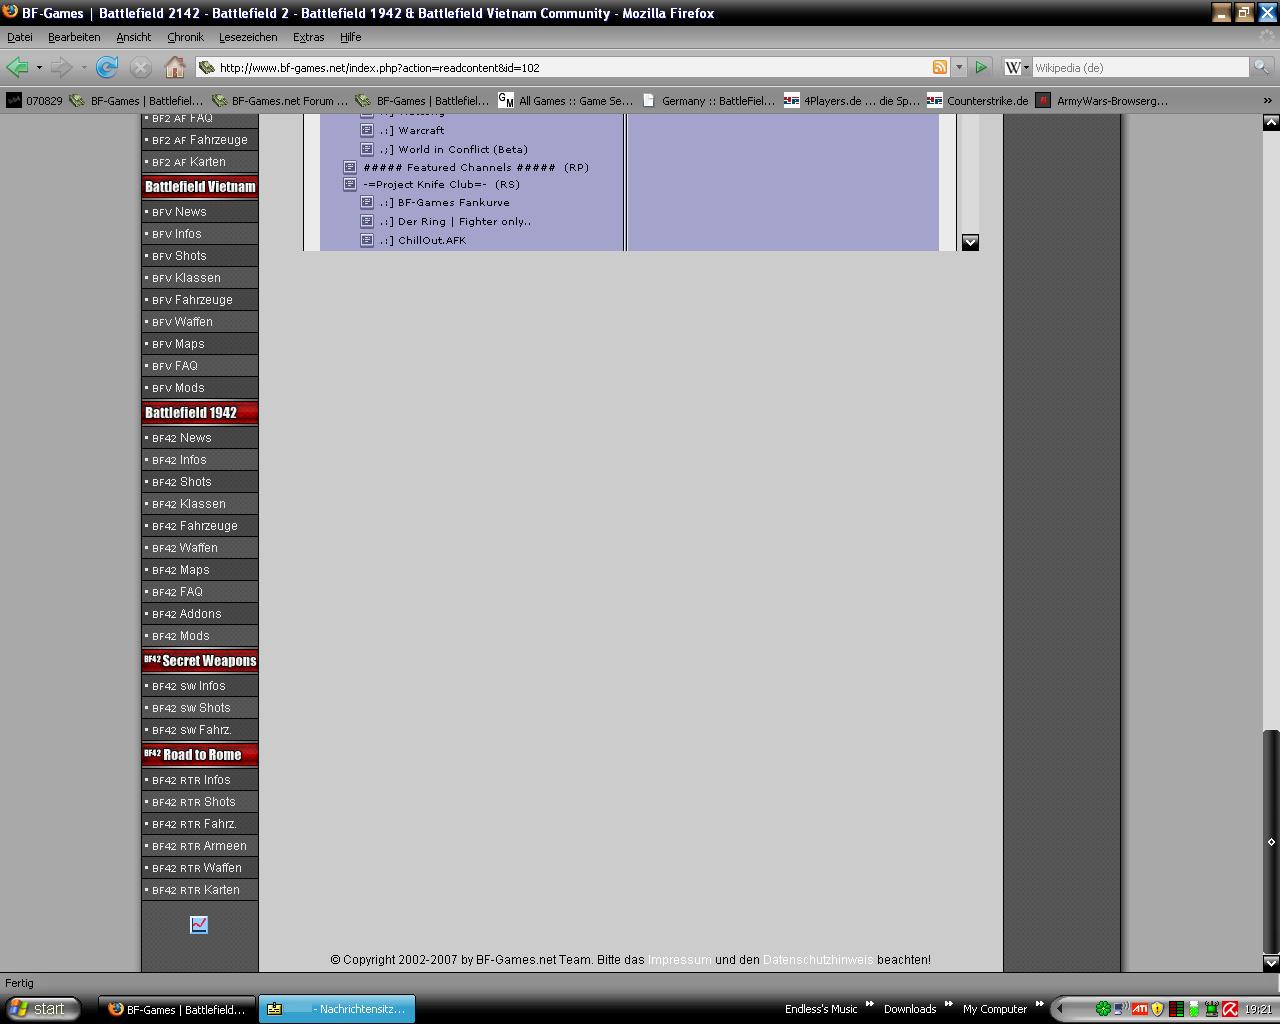Image resolution: width=1280 pixels, height=1024 pixels.
Task: Open the BF-Games.net Forum bookmark
Action: (279, 100)
